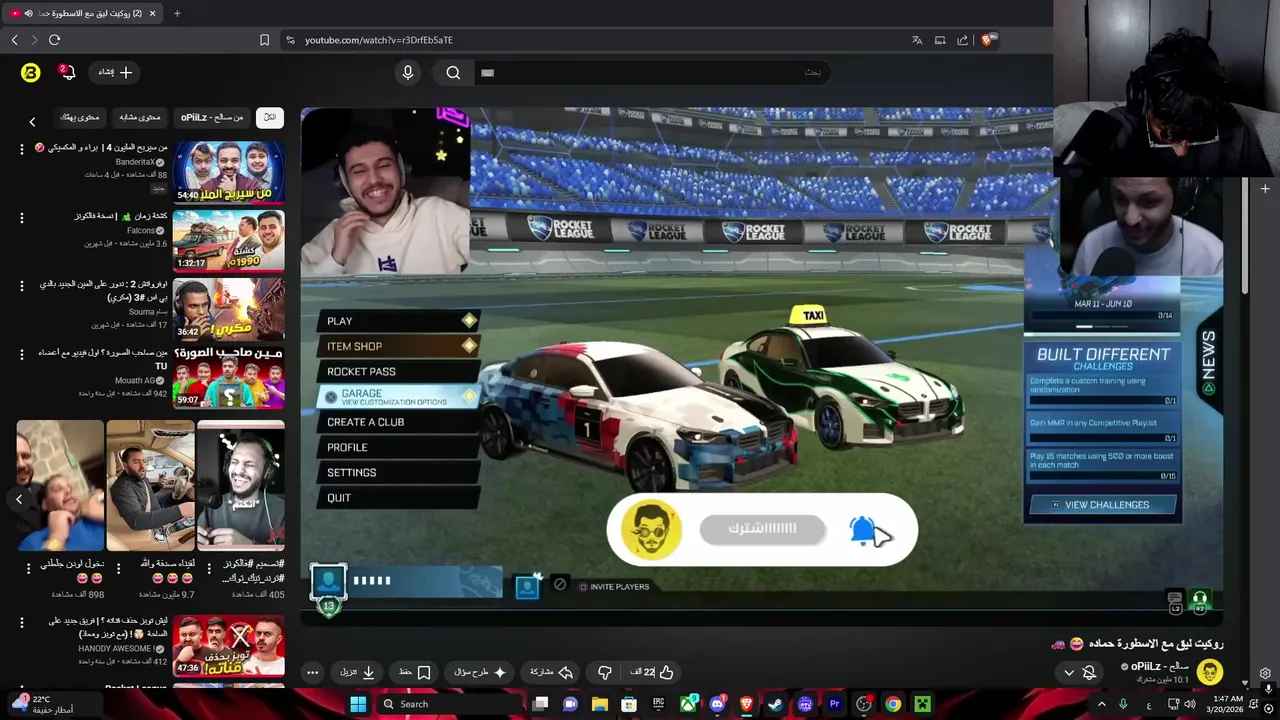Open Adobe Premiere Pro from taskbar
1280x720 pixels.
pyautogui.click(x=834, y=704)
